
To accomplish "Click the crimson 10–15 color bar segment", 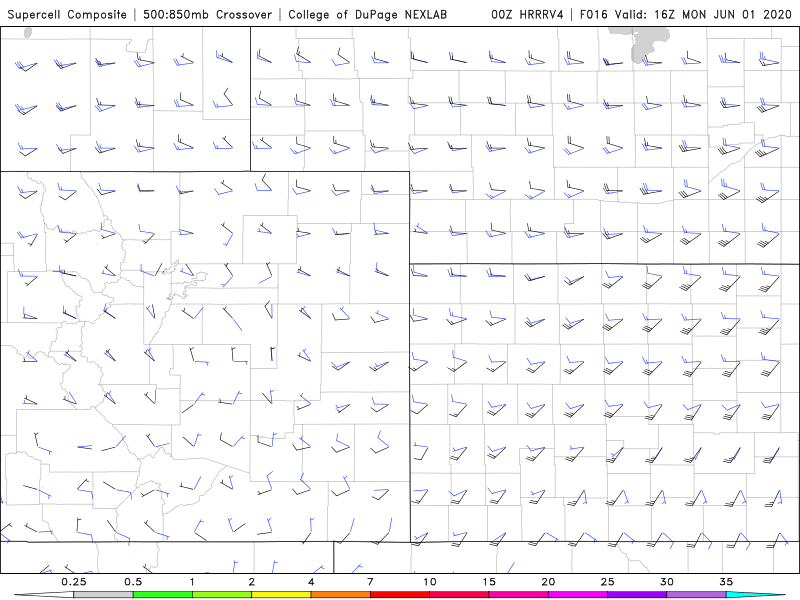I will [x=459, y=595].
